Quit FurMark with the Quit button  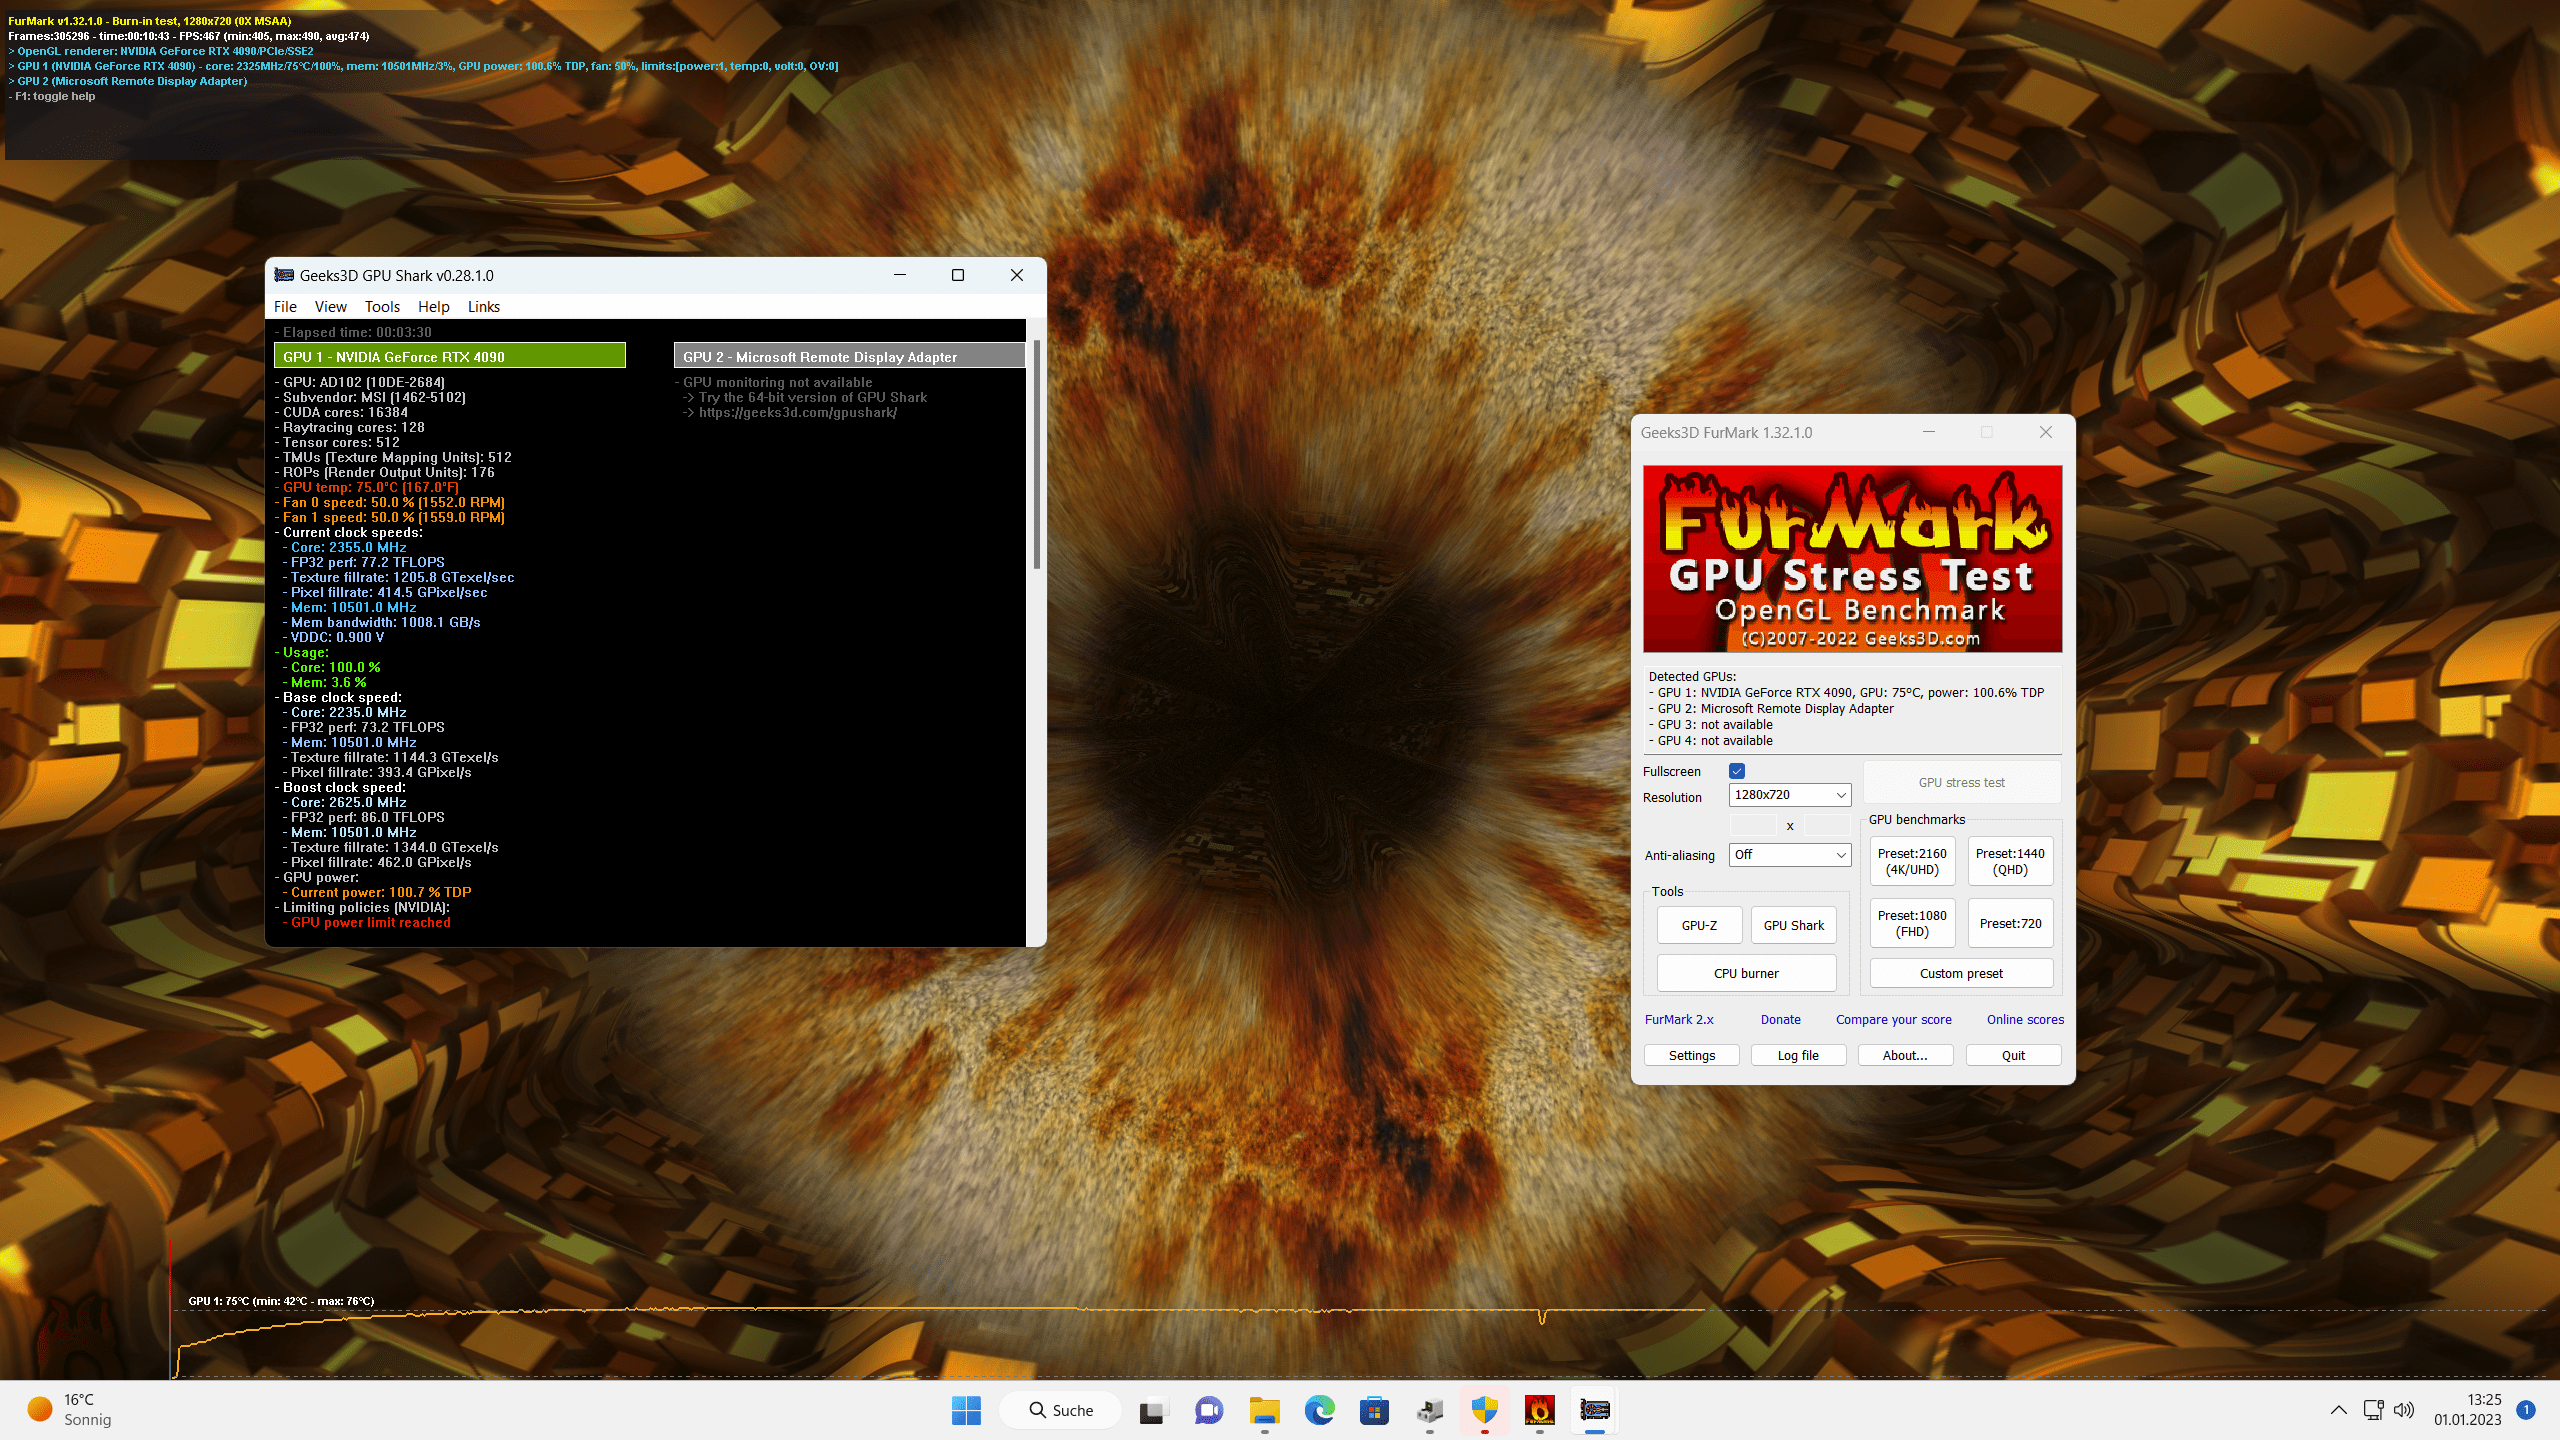pyautogui.click(x=2013, y=1055)
